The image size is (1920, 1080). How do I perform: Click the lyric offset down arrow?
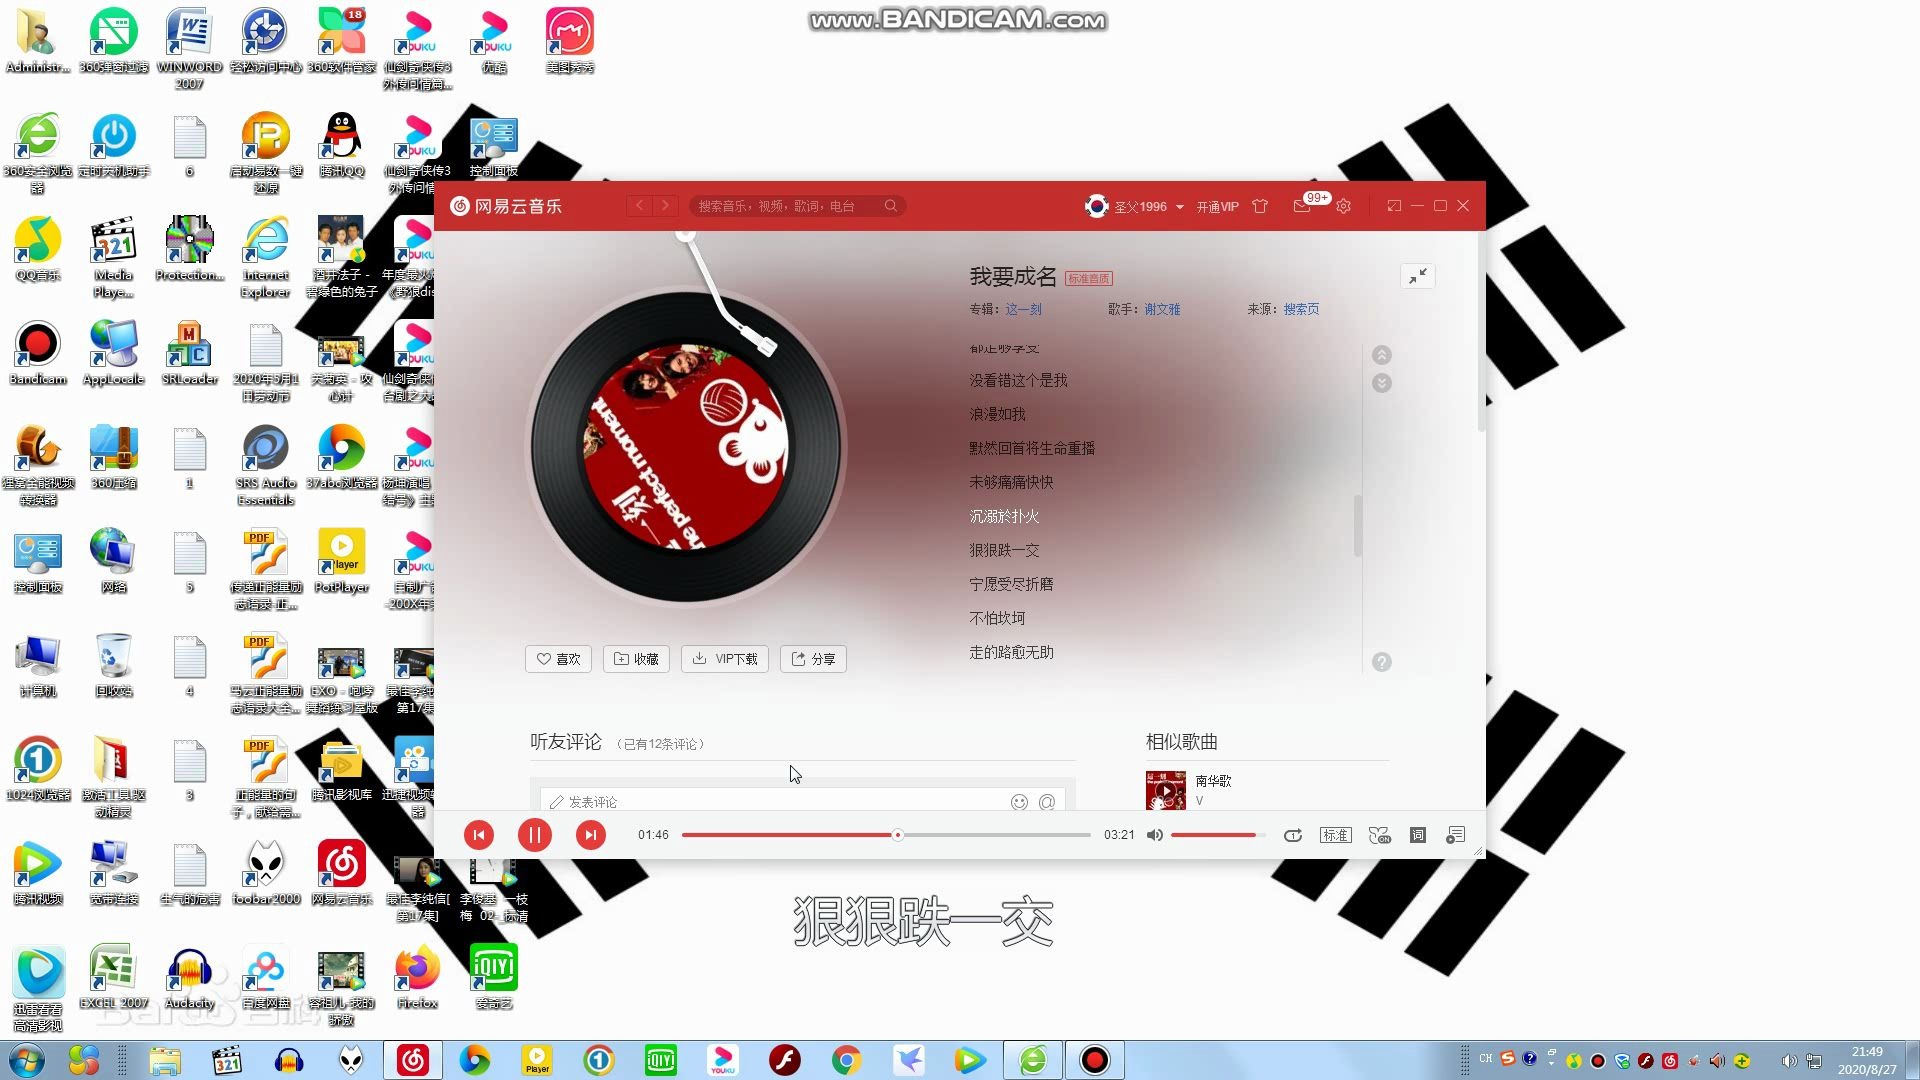click(x=1382, y=383)
